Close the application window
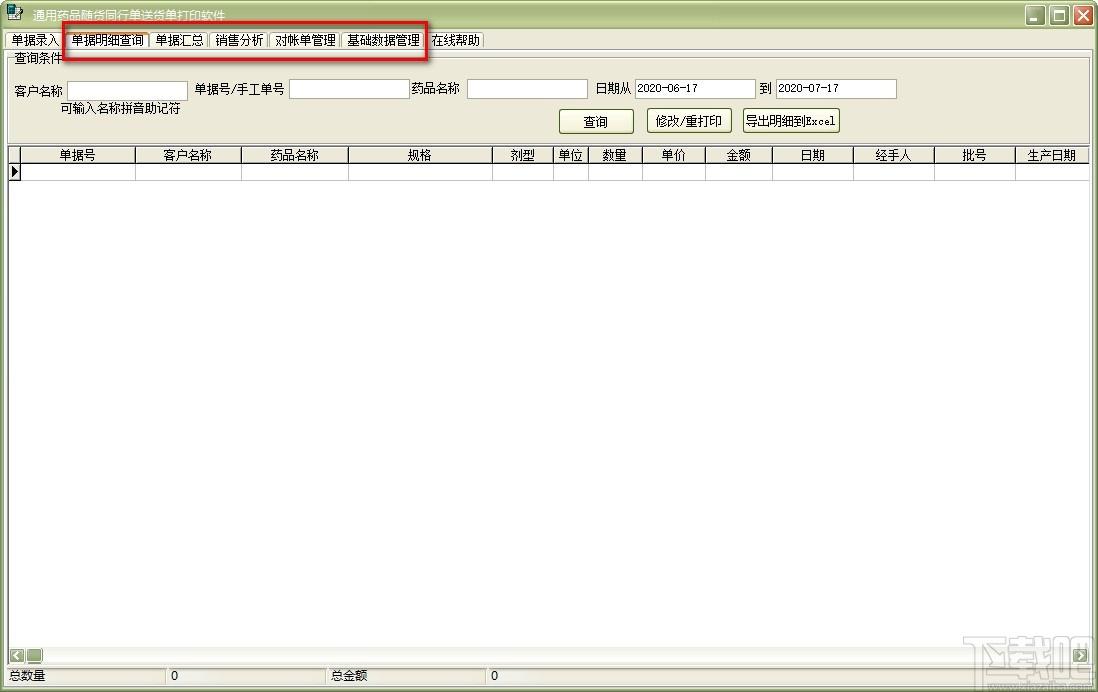The image size is (1098, 692). 1083,15
